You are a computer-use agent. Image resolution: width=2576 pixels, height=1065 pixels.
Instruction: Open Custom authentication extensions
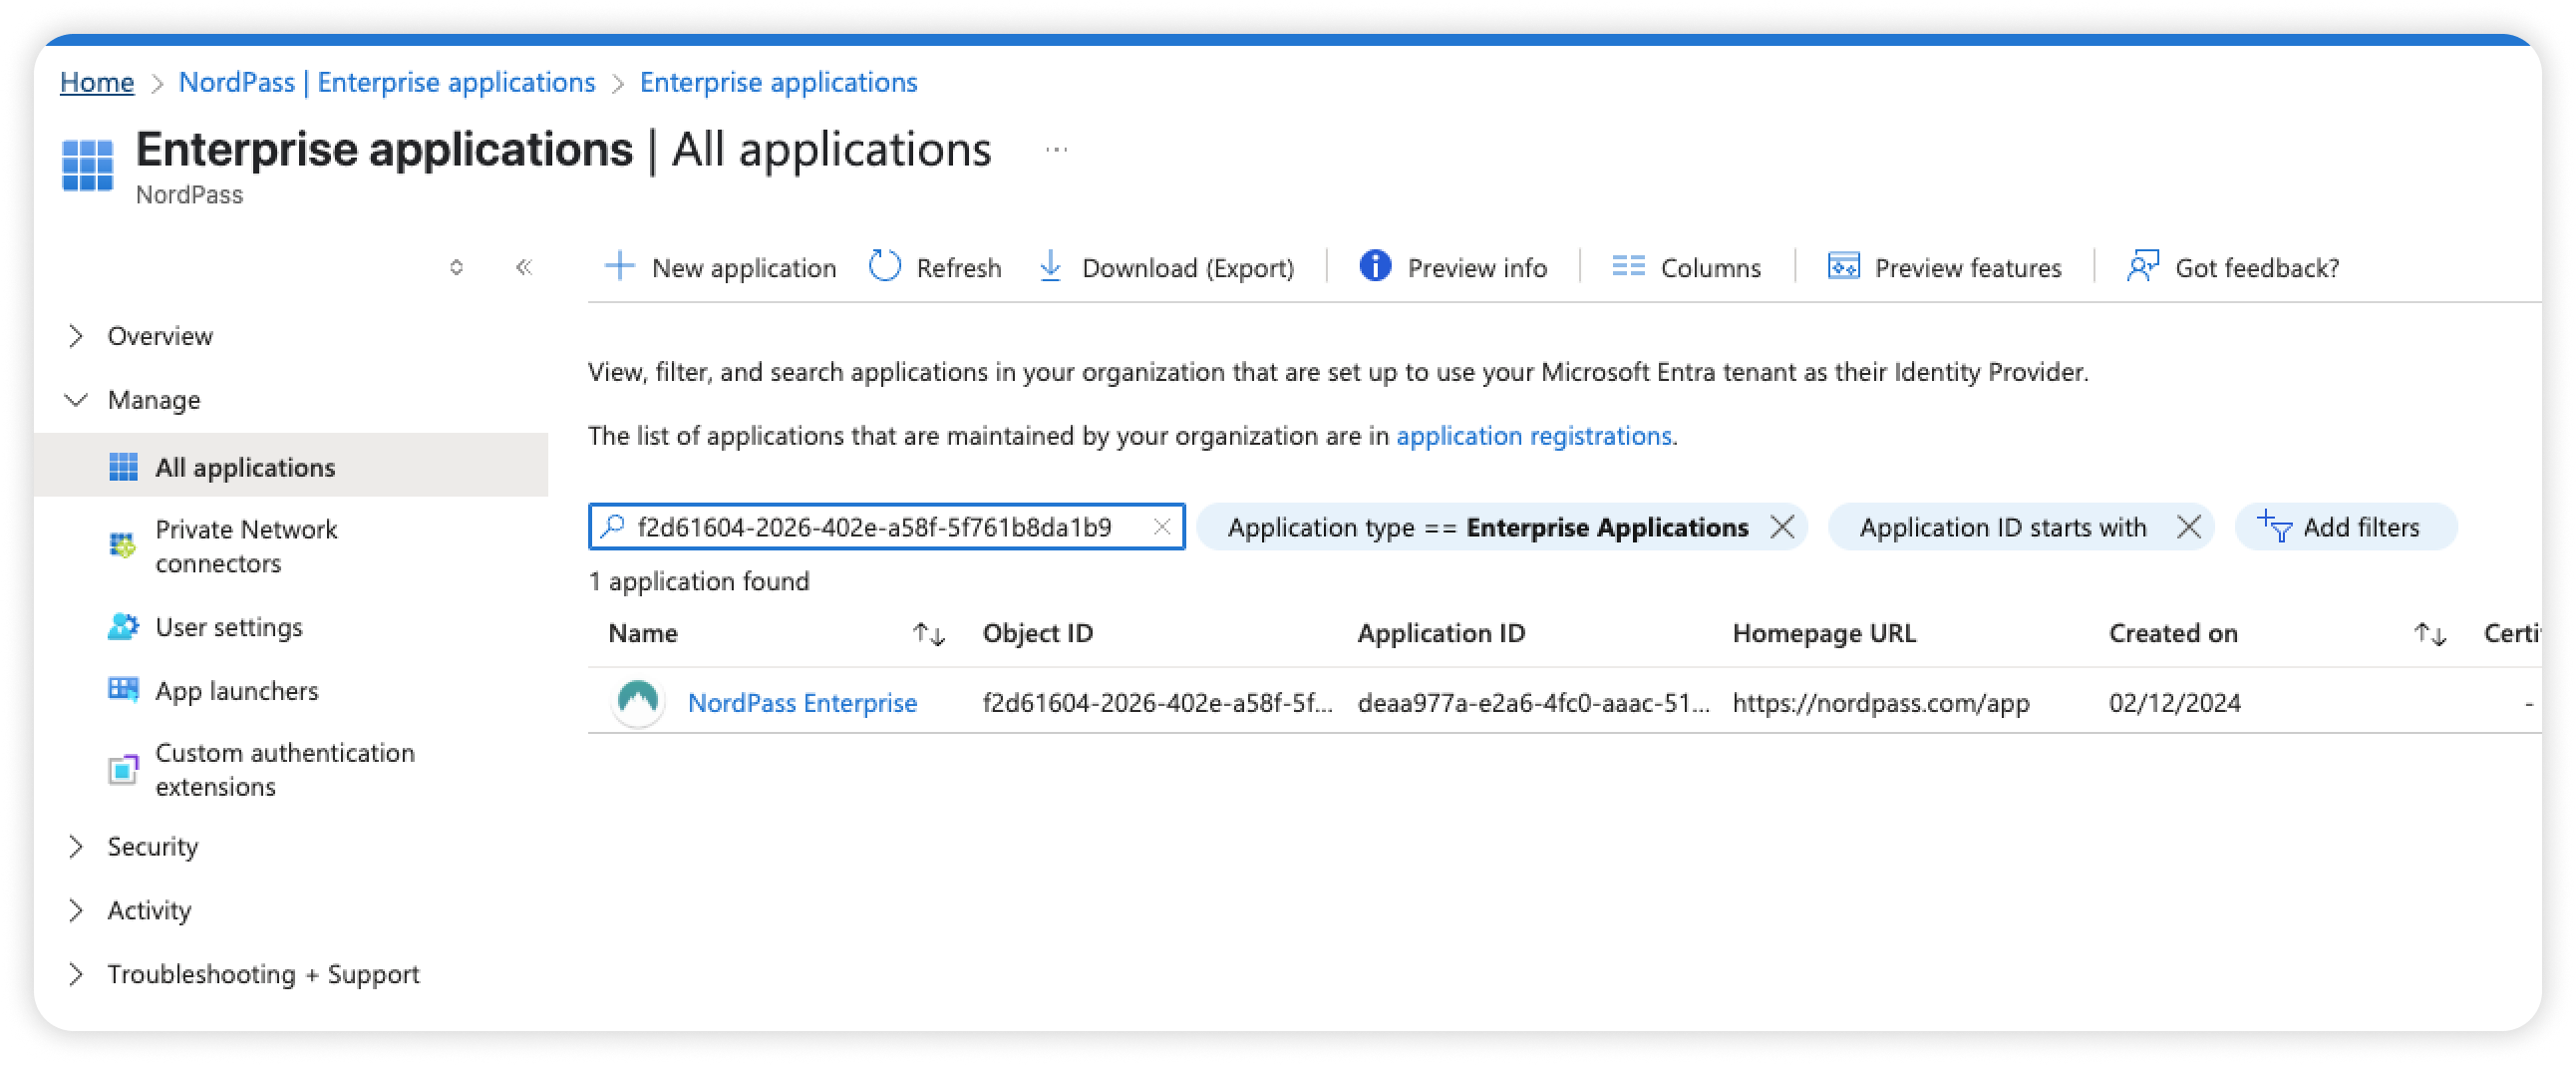[x=284, y=769]
